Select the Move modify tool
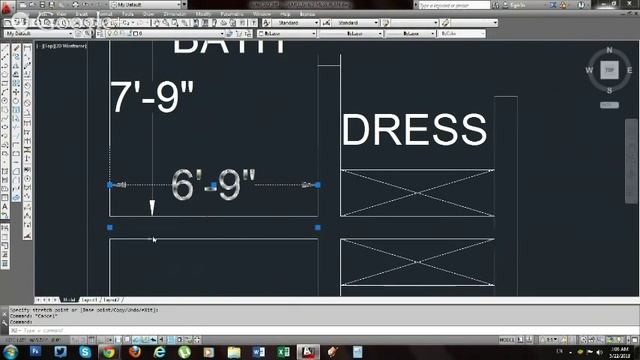 [16, 93]
